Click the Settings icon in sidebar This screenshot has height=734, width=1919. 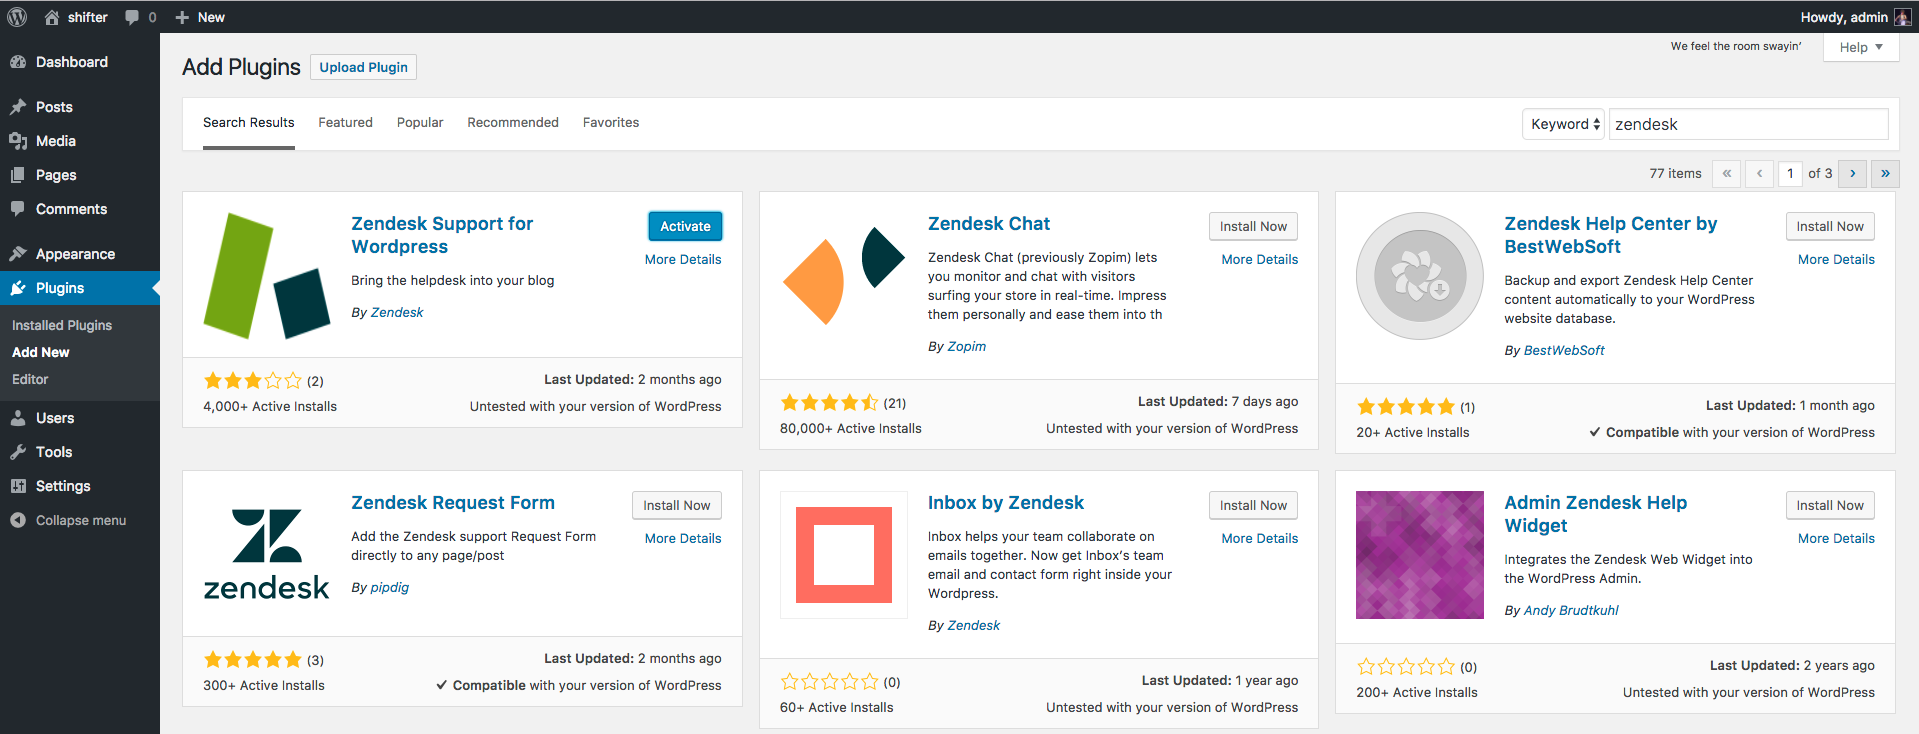18,486
